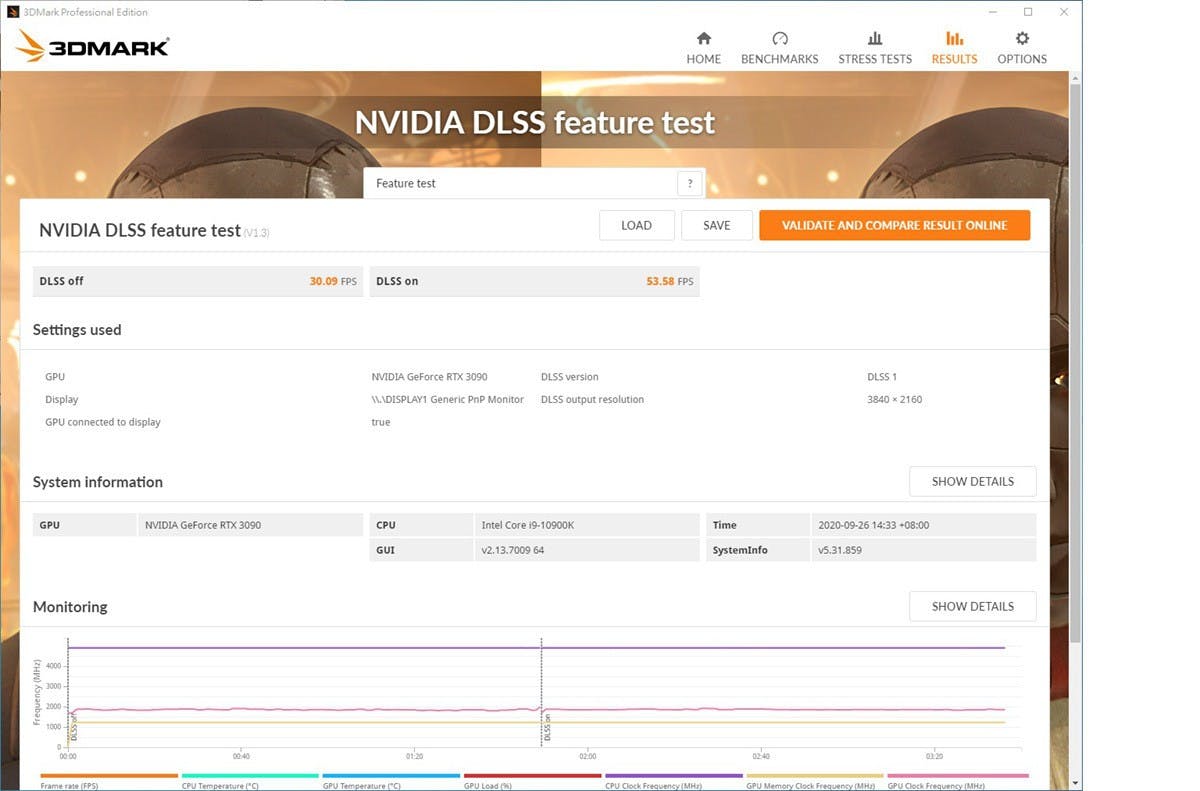The width and height of the screenshot is (1200, 791).
Task: Show details for Monitoring
Action: 973,606
